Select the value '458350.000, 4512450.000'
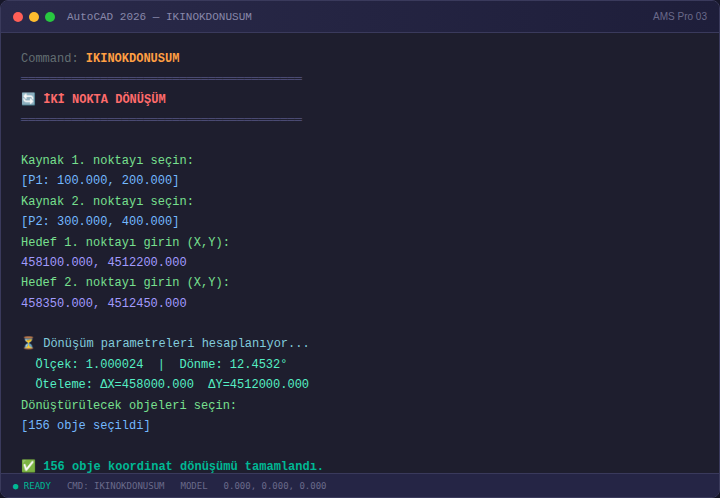Image resolution: width=720 pixels, height=498 pixels. click(x=104, y=303)
